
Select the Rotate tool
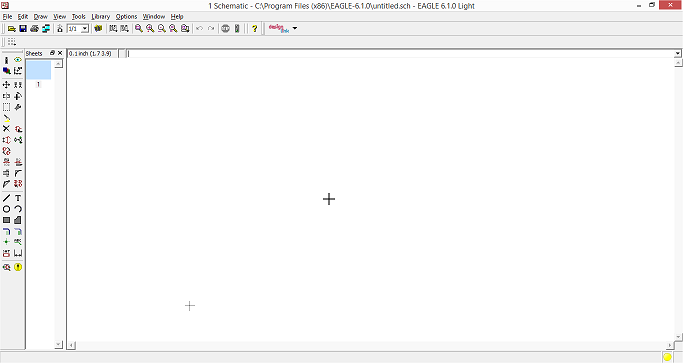click(18, 96)
